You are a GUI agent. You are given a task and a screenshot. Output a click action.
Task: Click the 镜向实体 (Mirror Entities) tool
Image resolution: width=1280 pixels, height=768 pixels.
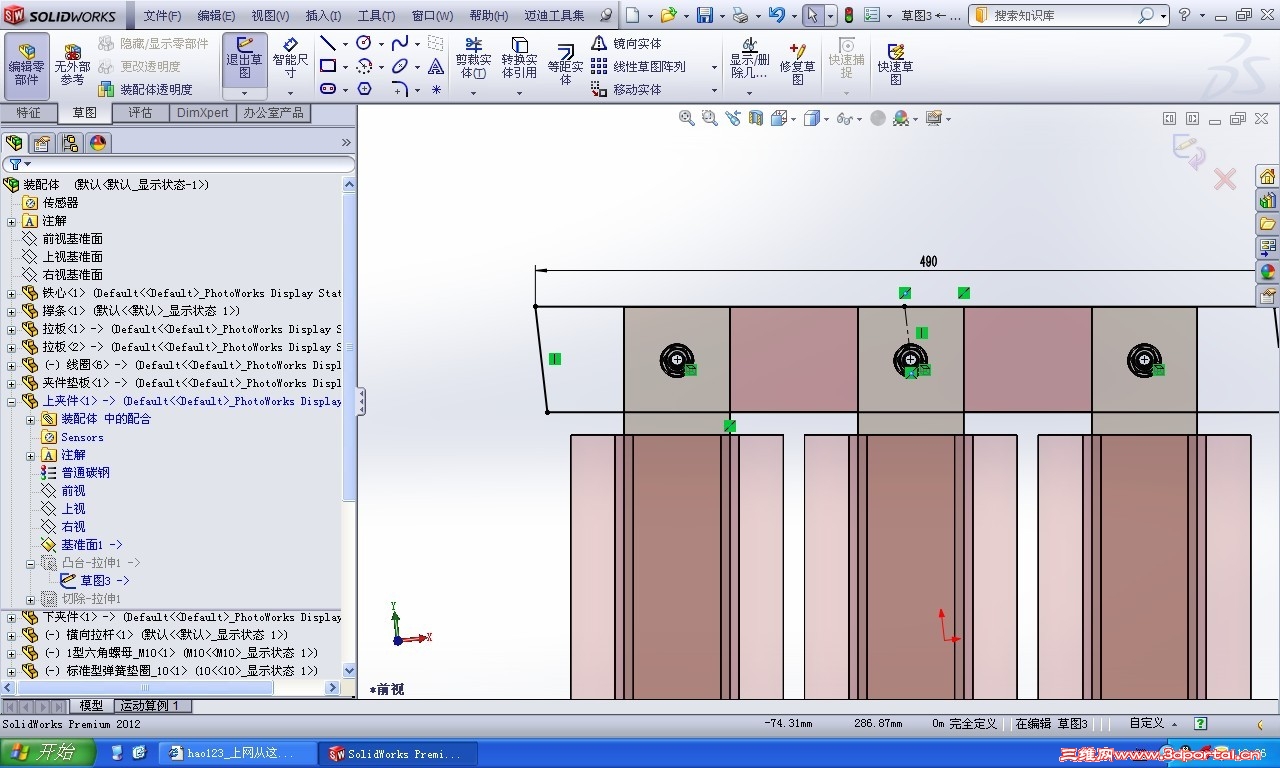click(x=626, y=43)
